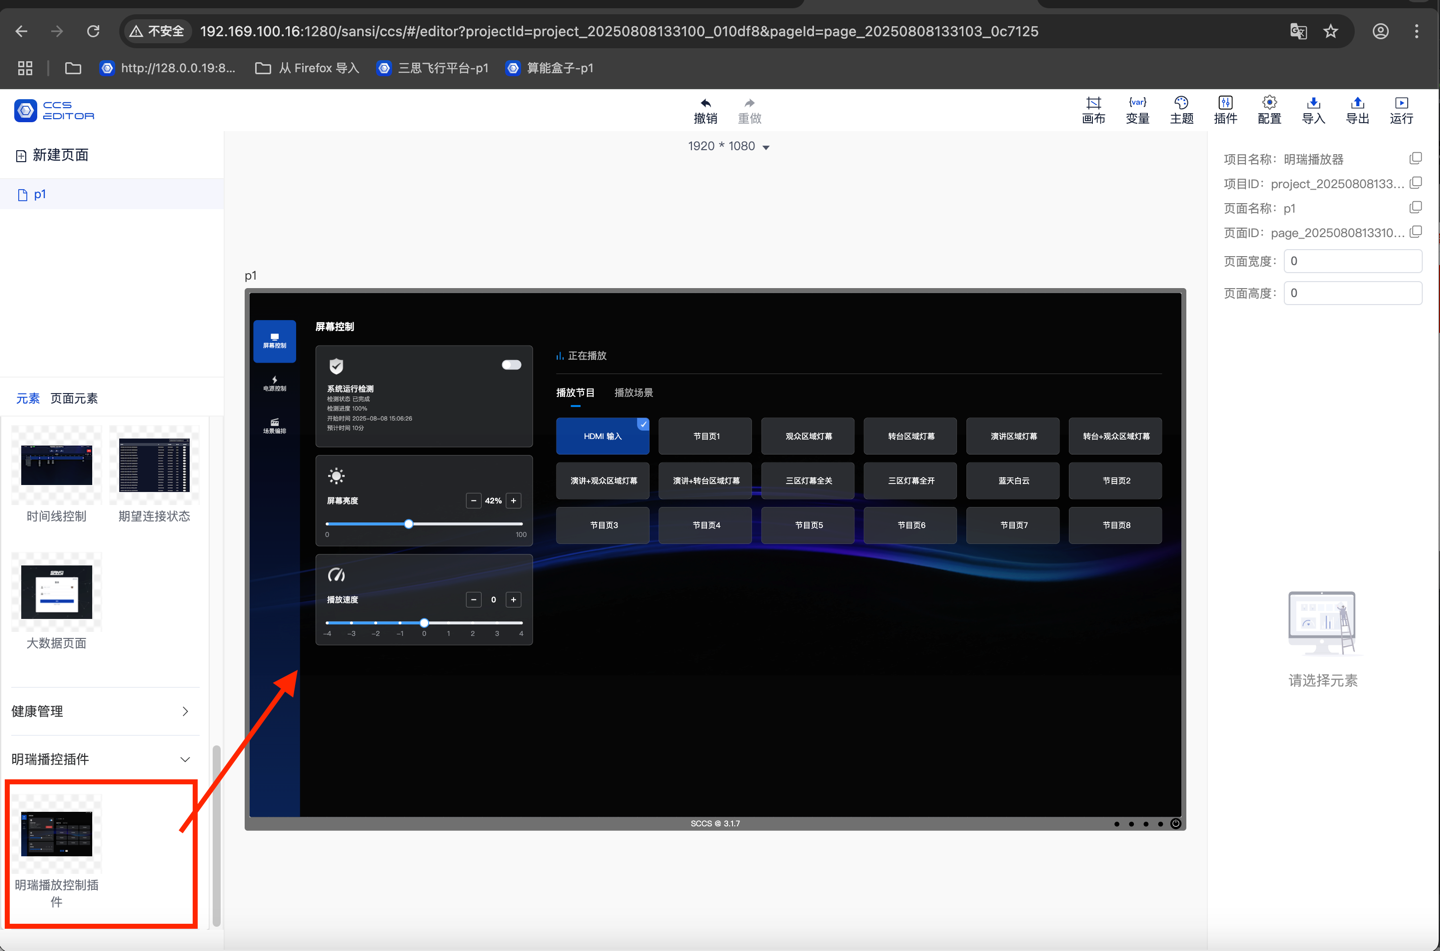Select 屏幕控制 in the canvas sidebar

point(274,341)
